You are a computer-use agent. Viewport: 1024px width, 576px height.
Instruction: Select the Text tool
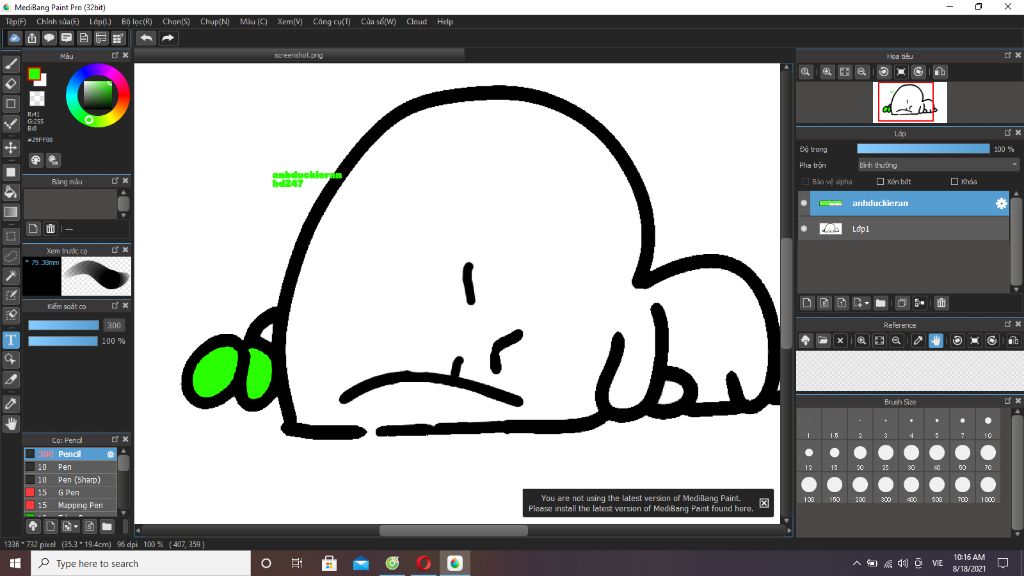(x=10, y=340)
